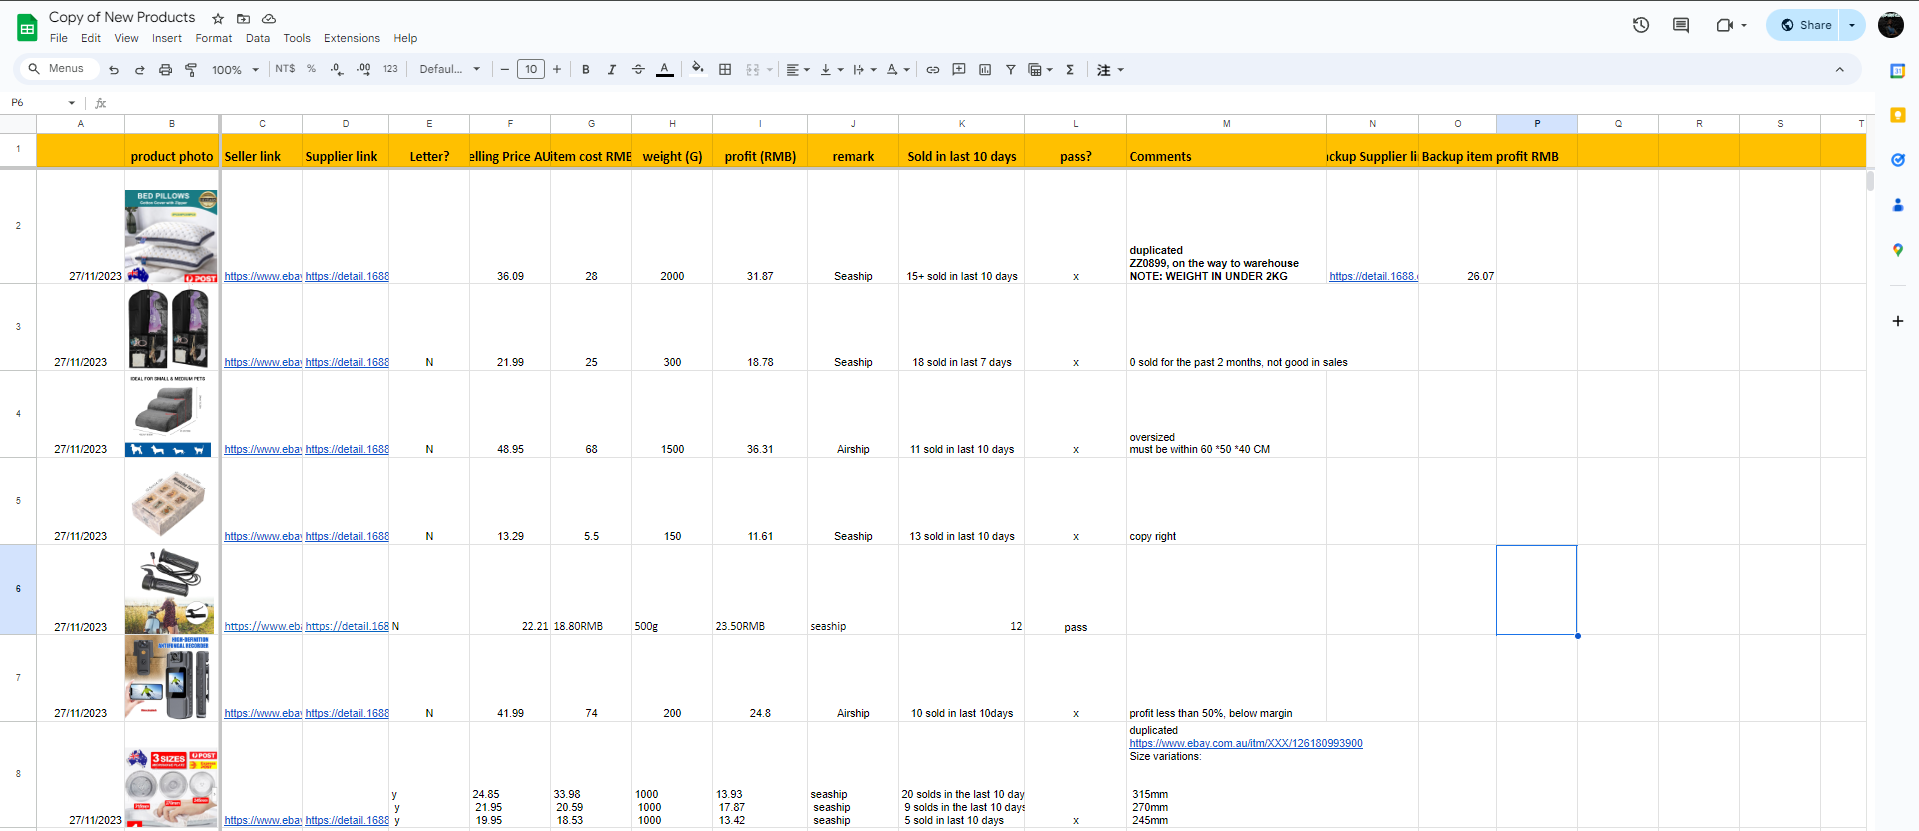This screenshot has width=1919, height=831.
Task: Toggle bold formatting
Action: click(586, 69)
